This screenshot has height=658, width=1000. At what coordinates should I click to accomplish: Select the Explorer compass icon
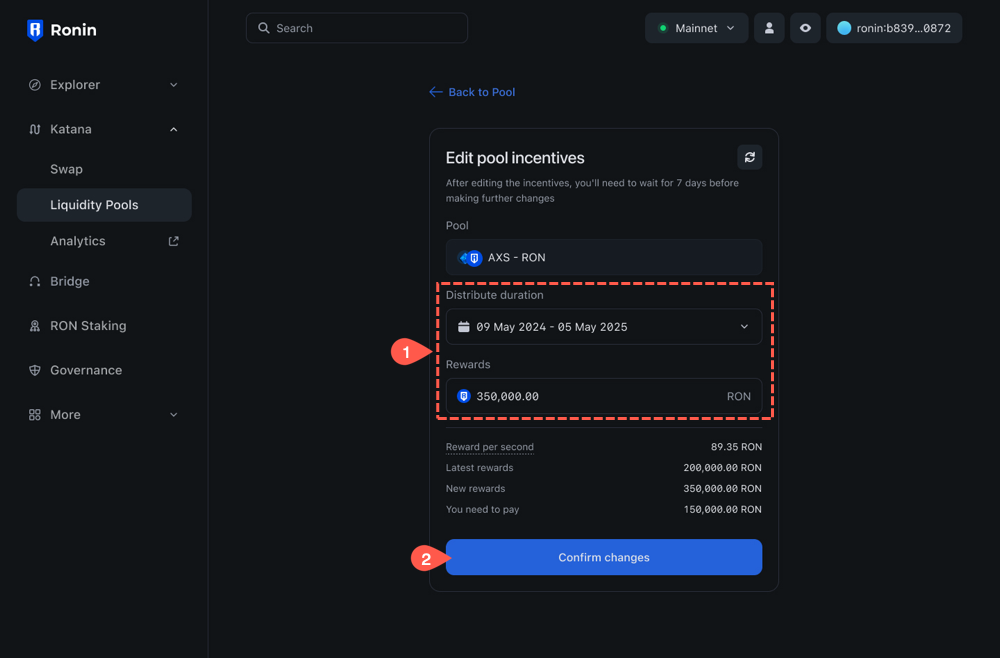pos(35,84)
